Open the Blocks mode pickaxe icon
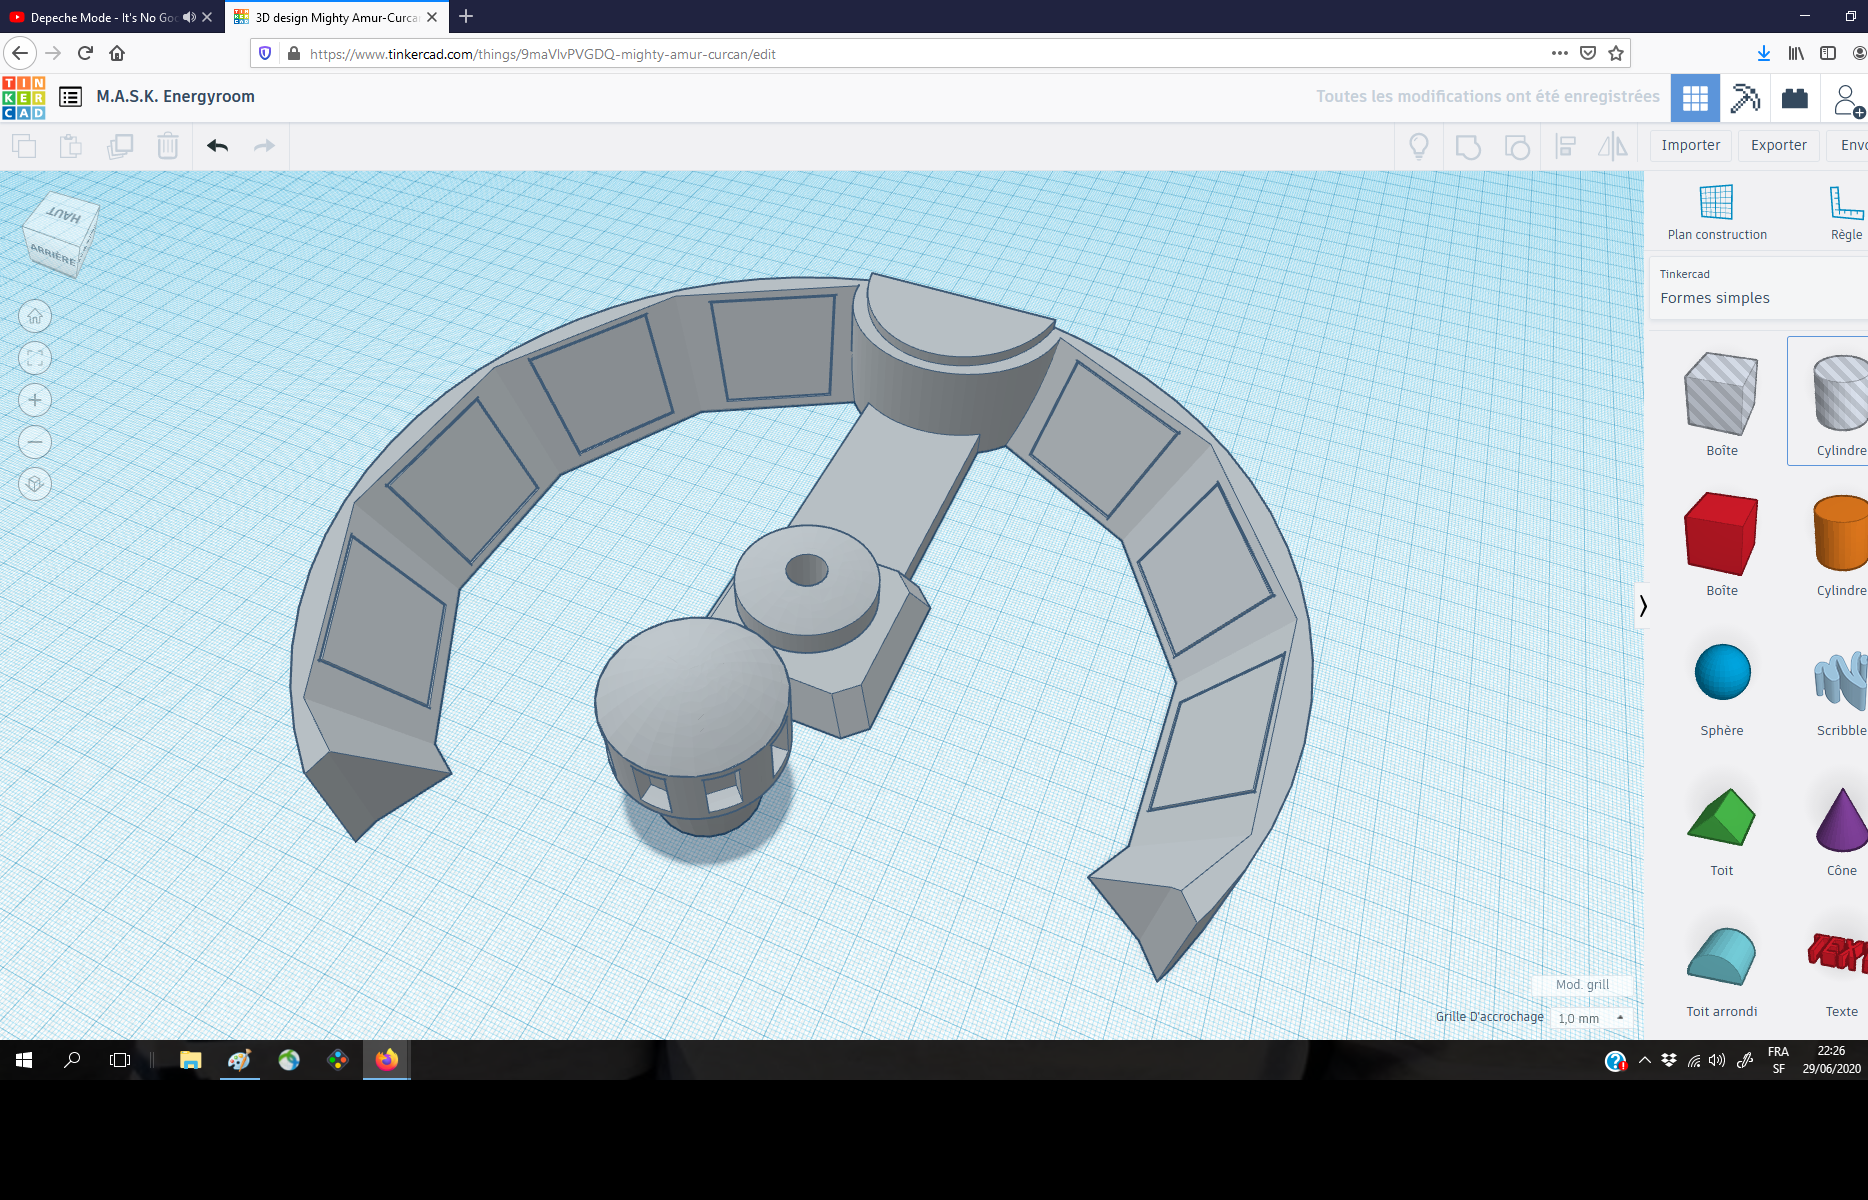 (1745, 97)
